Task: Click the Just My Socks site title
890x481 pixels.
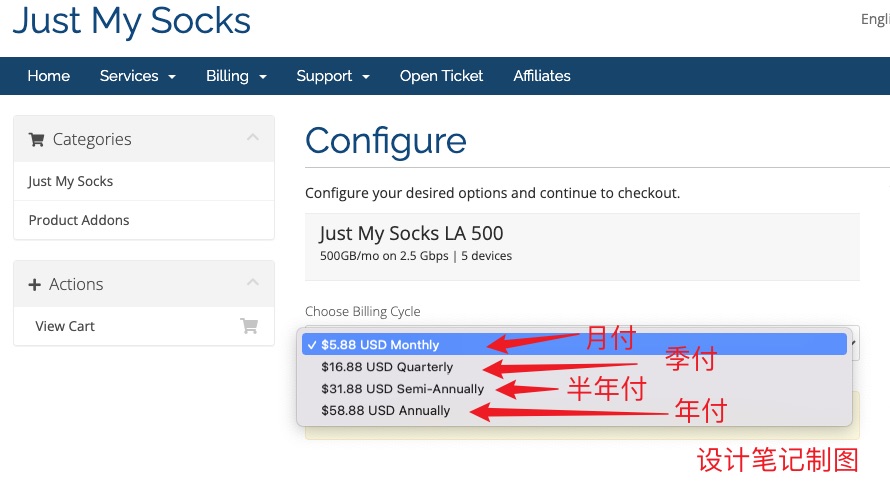Action: tap(131, 20)
